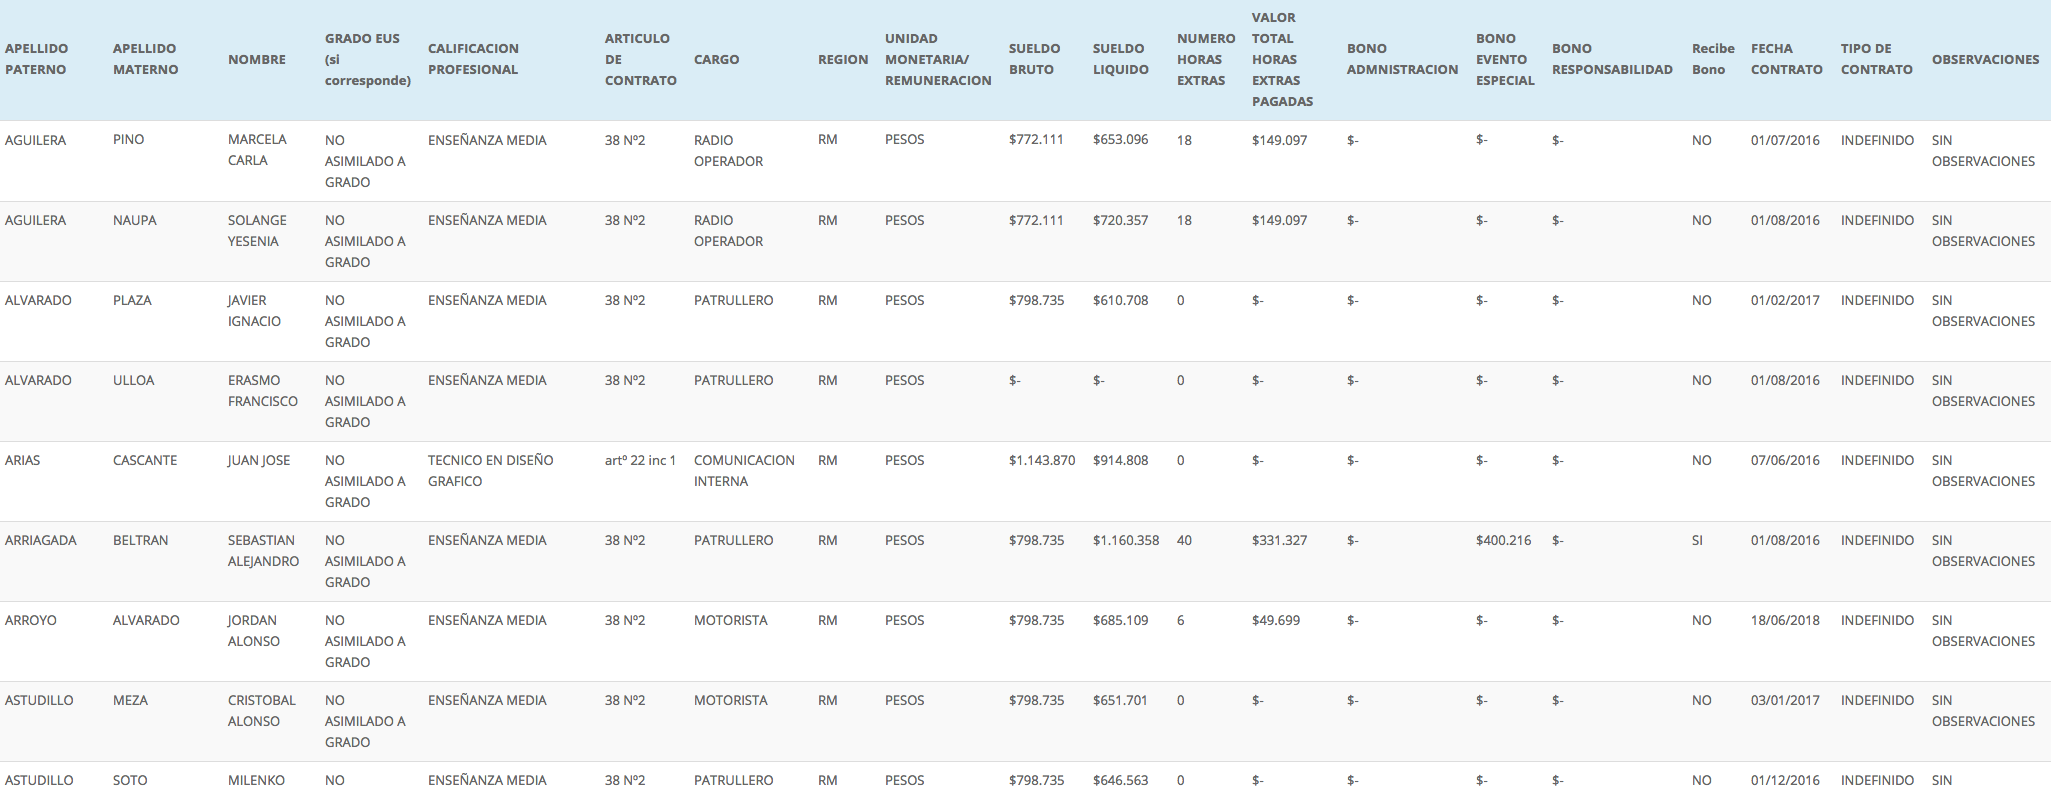This screenshot has height=788, width=2051.
Task: Click the OBSERVACIONES column header
Action: [x=1986, y=60]
